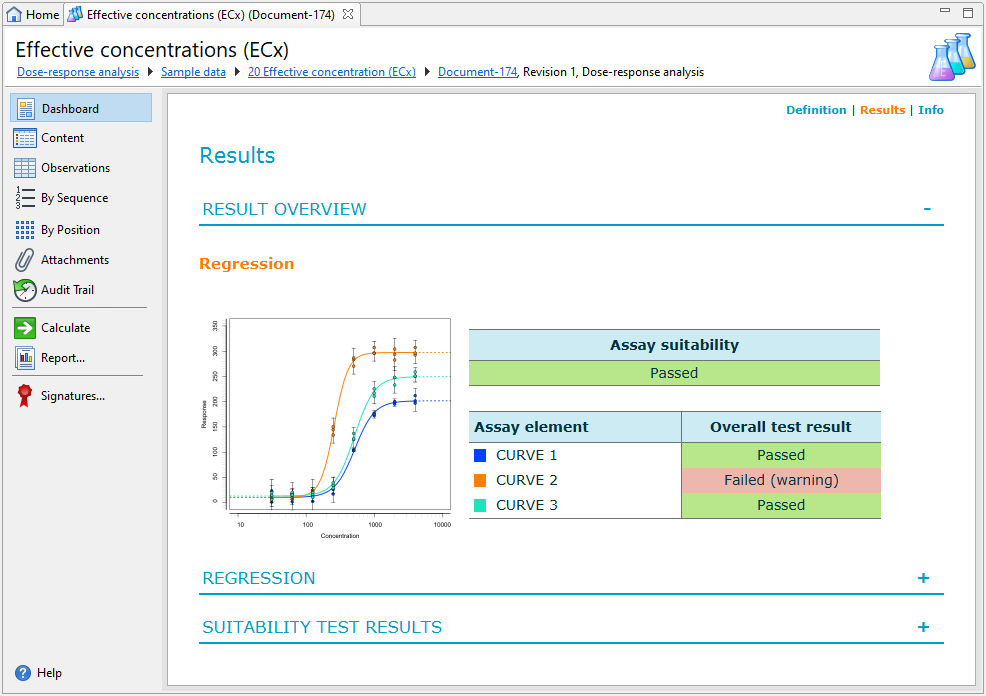Switch to the Home tab

pos(33,15)
